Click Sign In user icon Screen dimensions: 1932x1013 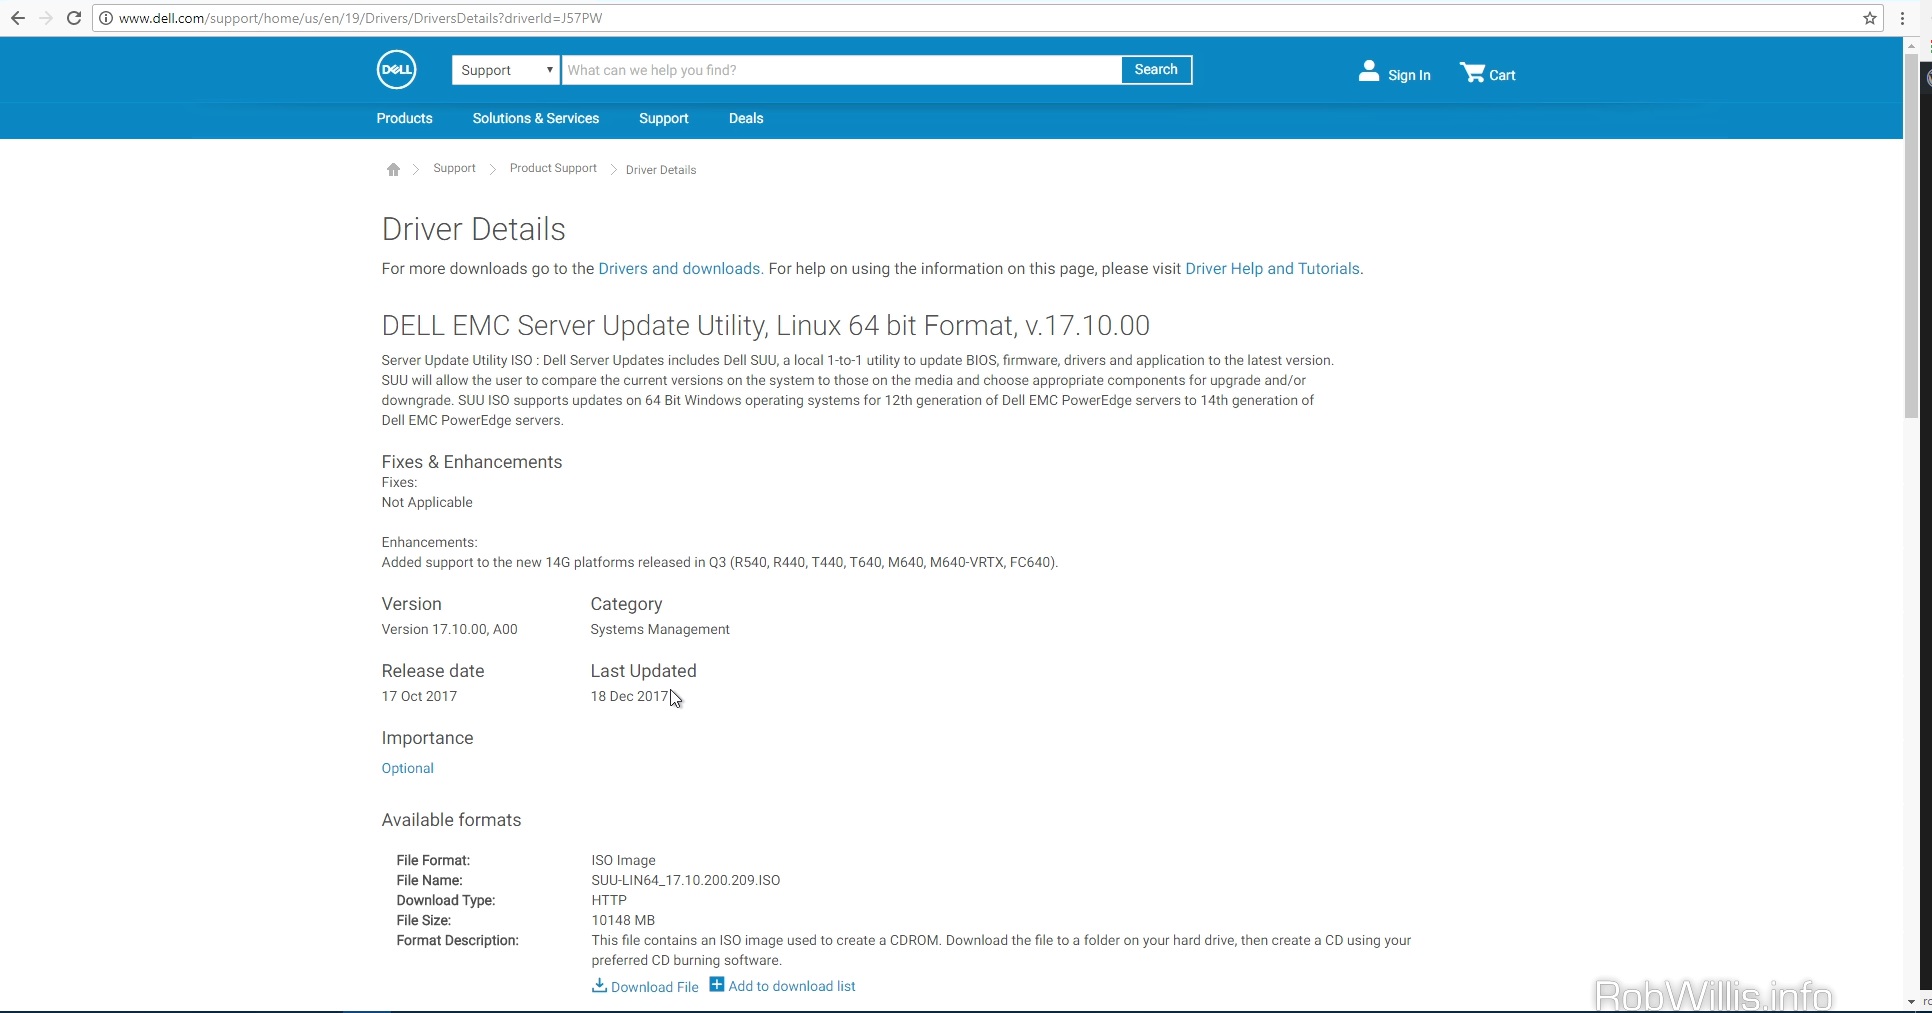pos(1369,71)
